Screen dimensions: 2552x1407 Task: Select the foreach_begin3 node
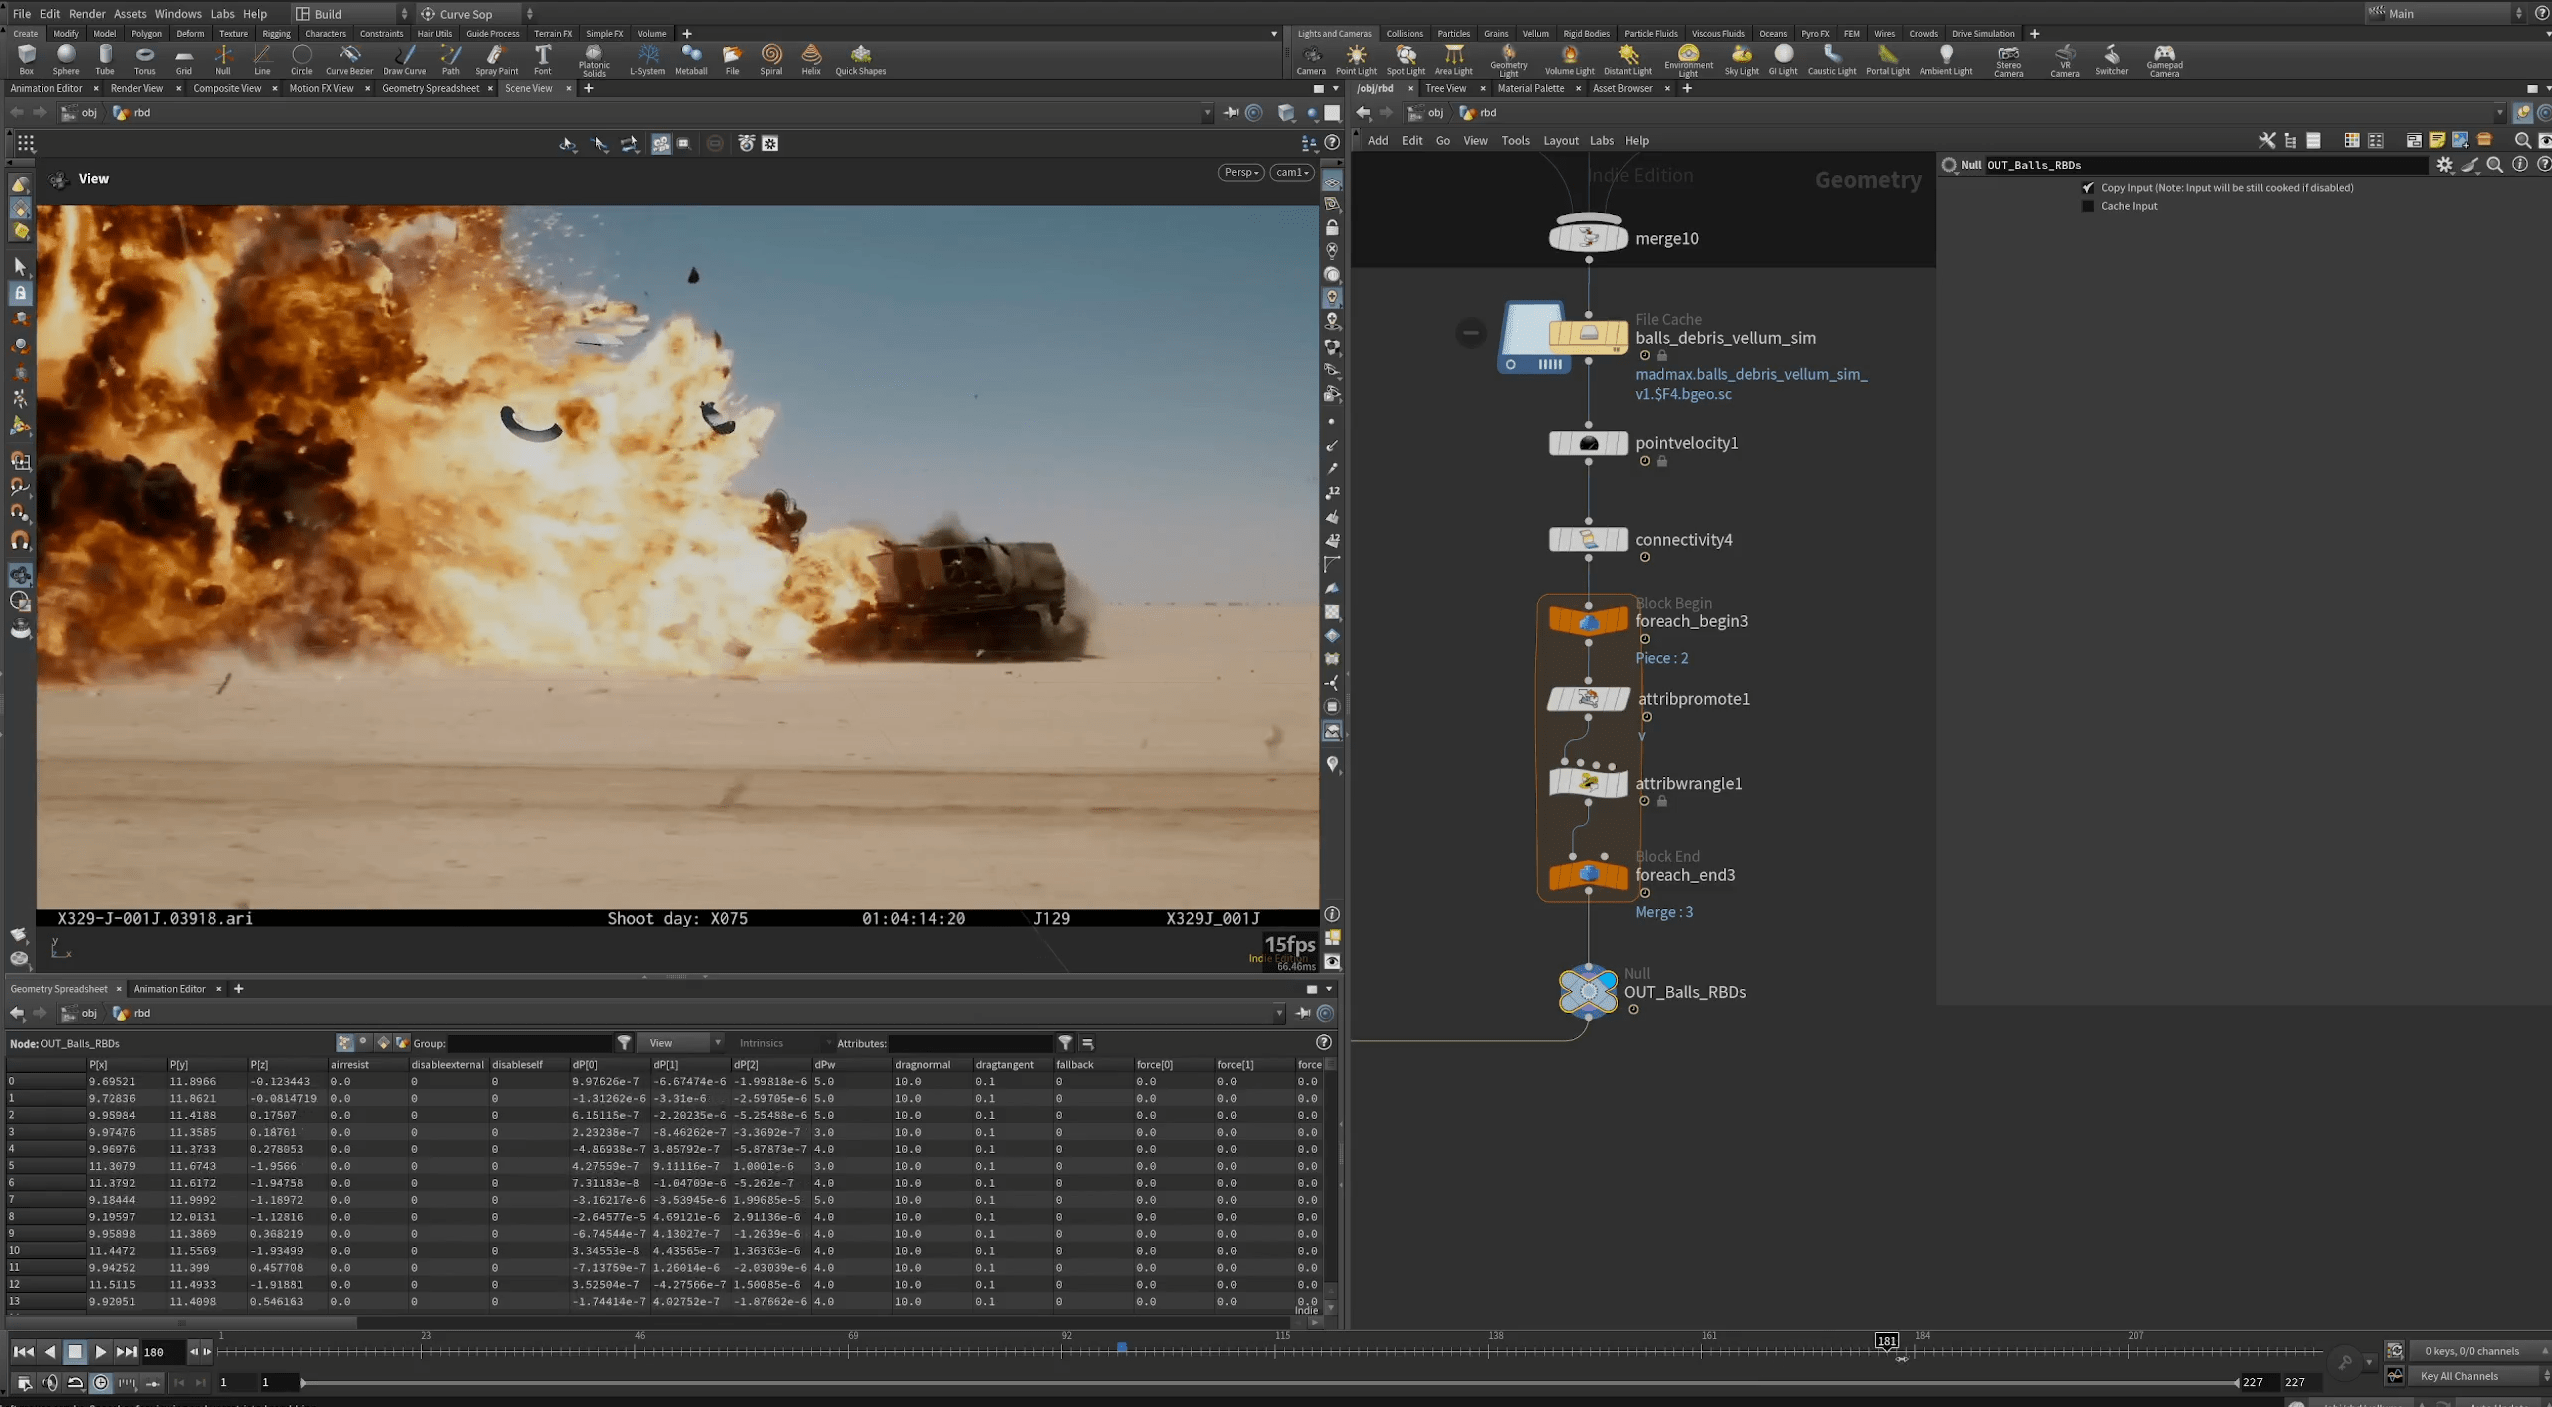coord(1588,621)
